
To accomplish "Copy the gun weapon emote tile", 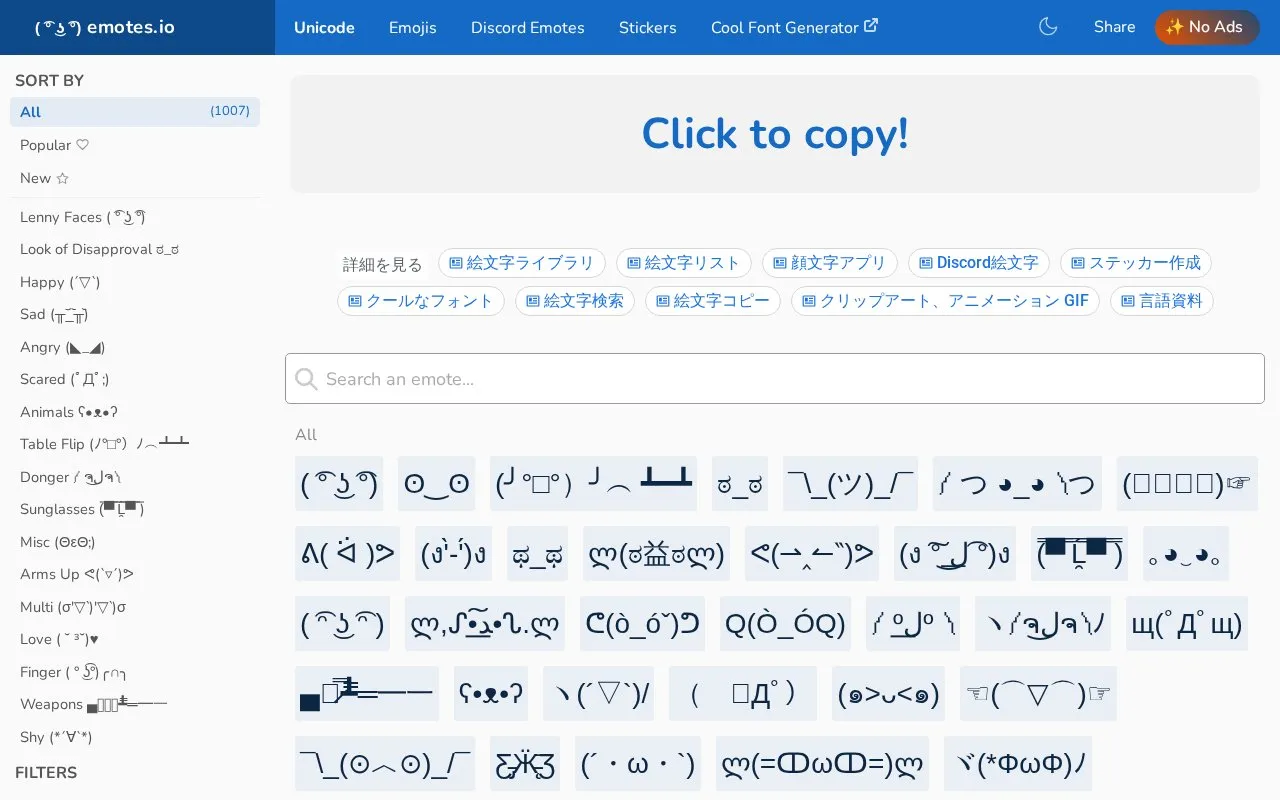I will (367, 694).
